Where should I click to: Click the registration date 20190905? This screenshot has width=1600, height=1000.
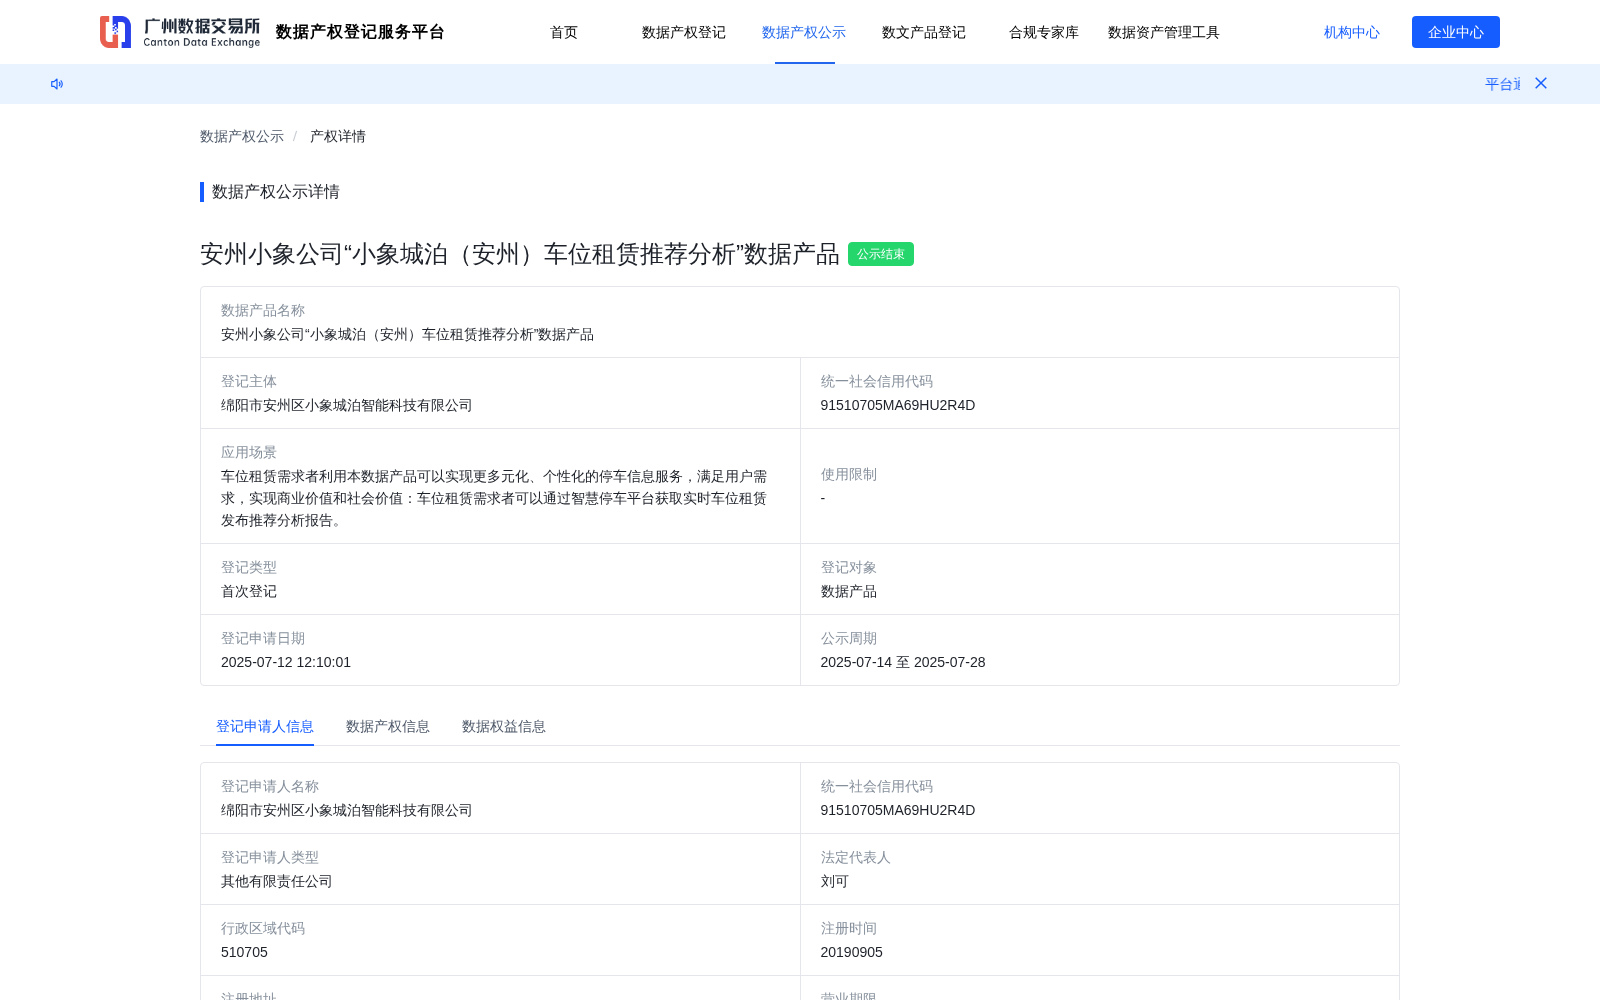pos(852,952)
